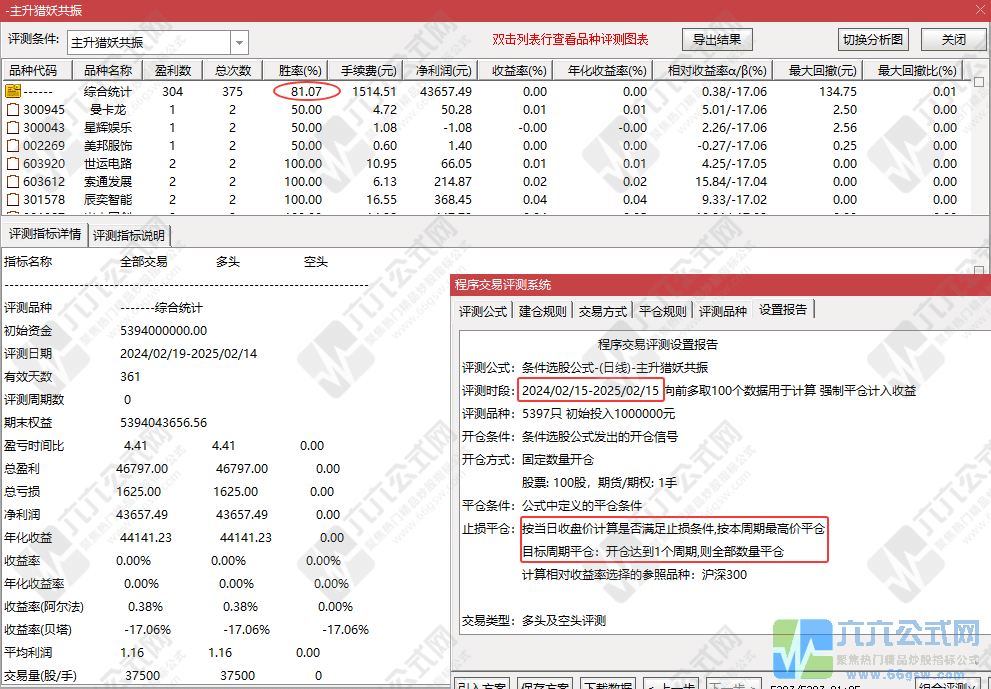Click the 导出结果 button
Image resolution: width=991 pixels, height=689 pixels.
coord(717,40)
